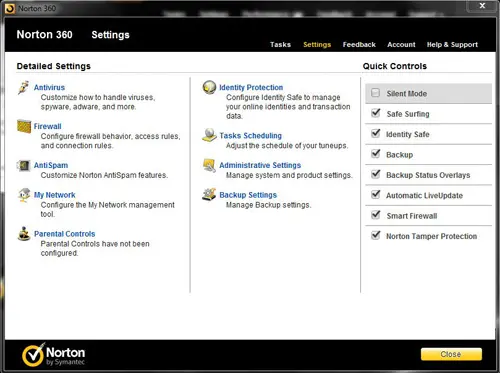Enable the Silent Mode checkbox
Viewport: 500px width, 373px height.
tap(375, 93)
